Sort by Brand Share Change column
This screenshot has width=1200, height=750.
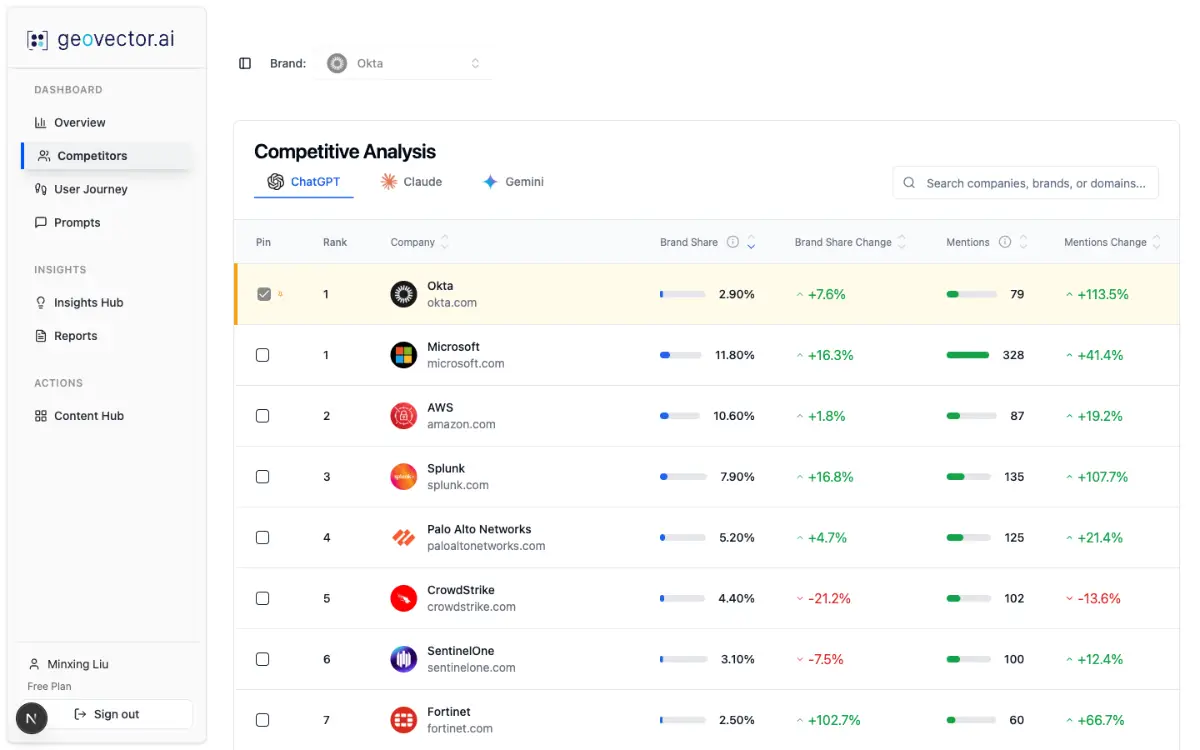(902, 242)
